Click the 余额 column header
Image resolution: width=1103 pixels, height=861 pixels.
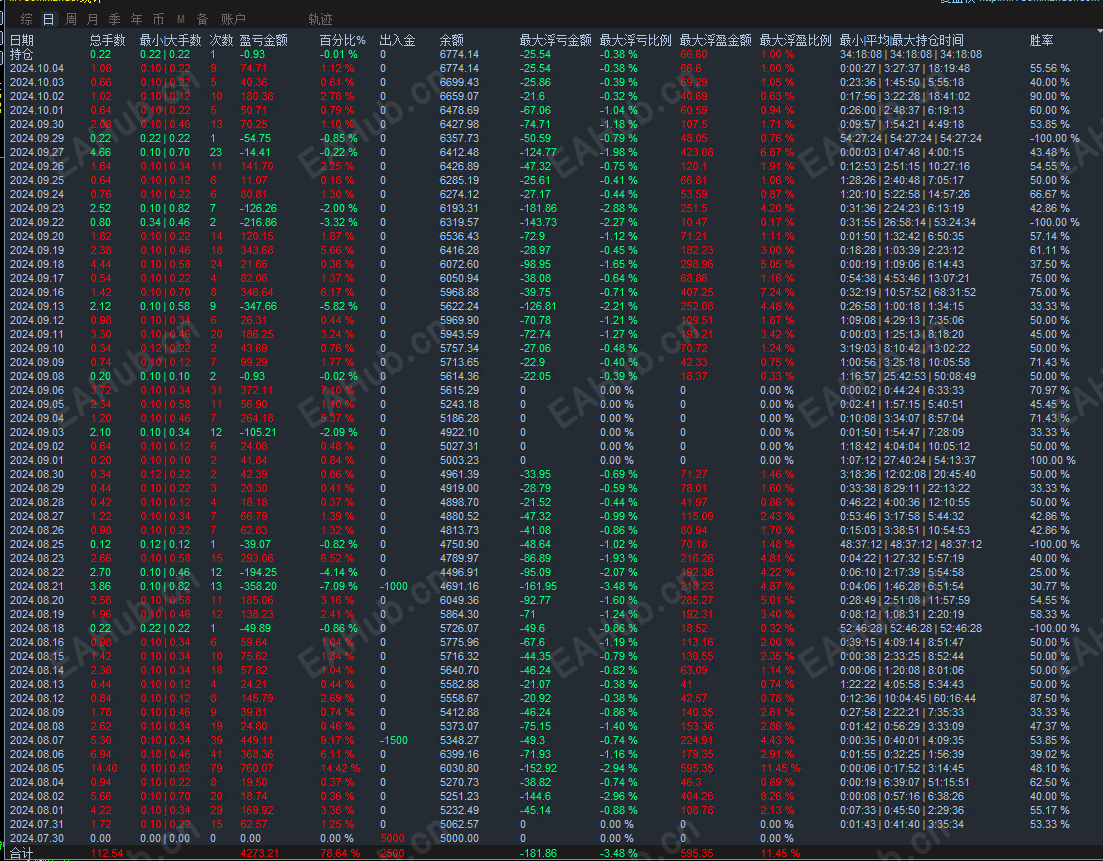(x=452, y=40)
